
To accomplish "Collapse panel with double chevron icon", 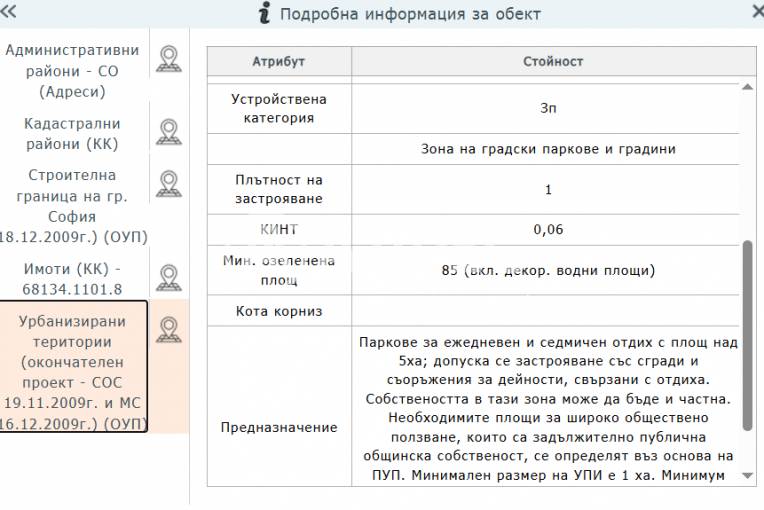I will click(x=7, y=11).
